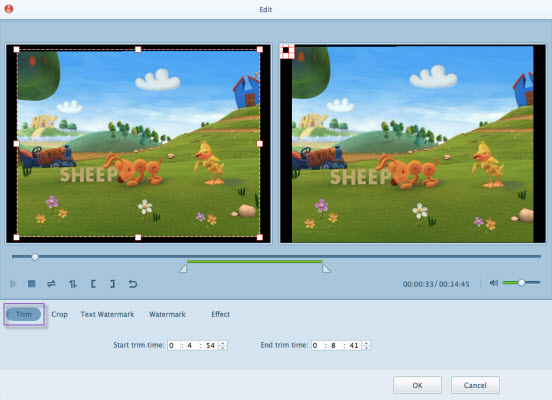Set trim start bracket icon
The width and height of the screenshot is (552, 400).
(93, 284)
